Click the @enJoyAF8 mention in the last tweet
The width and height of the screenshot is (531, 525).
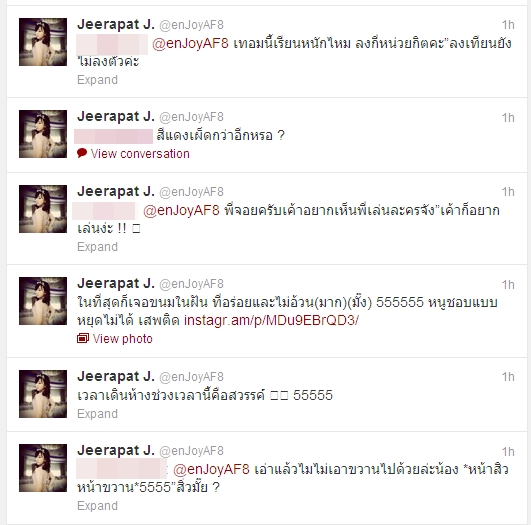click(x=211, y=469)
